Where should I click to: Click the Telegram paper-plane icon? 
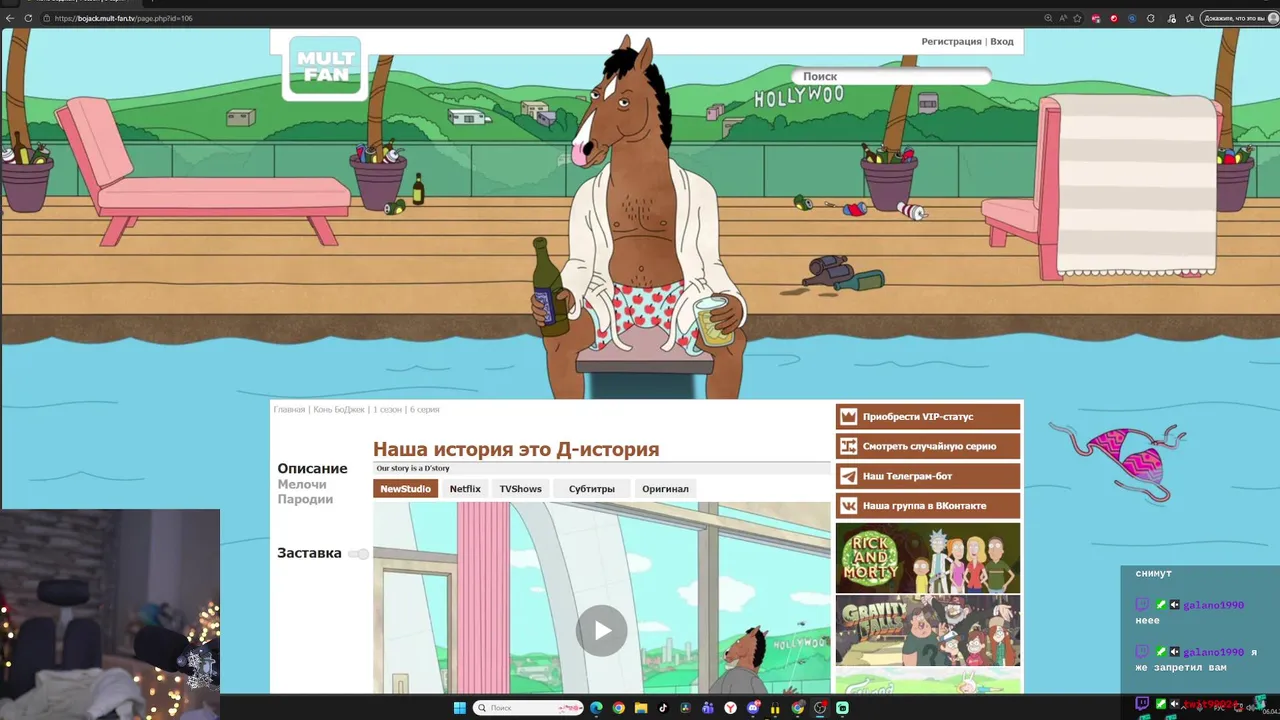click(849, 476)
